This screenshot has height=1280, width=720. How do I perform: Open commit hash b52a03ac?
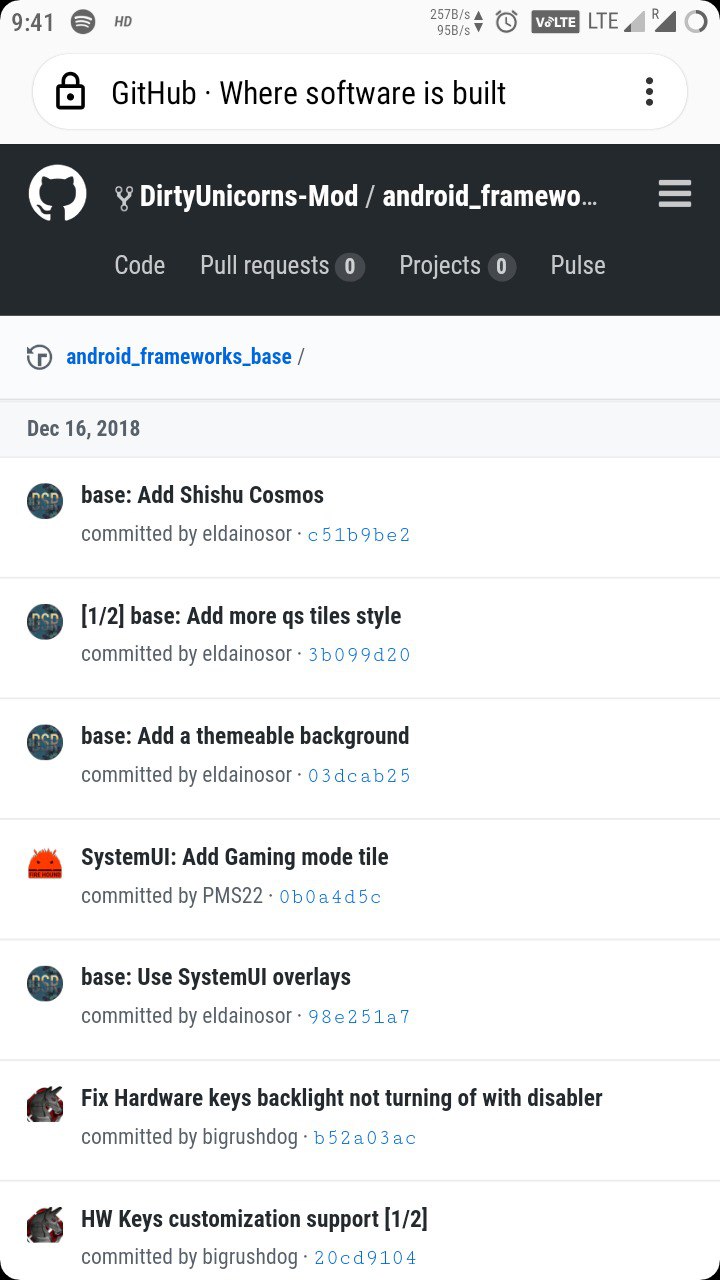tap(365, 1138)
